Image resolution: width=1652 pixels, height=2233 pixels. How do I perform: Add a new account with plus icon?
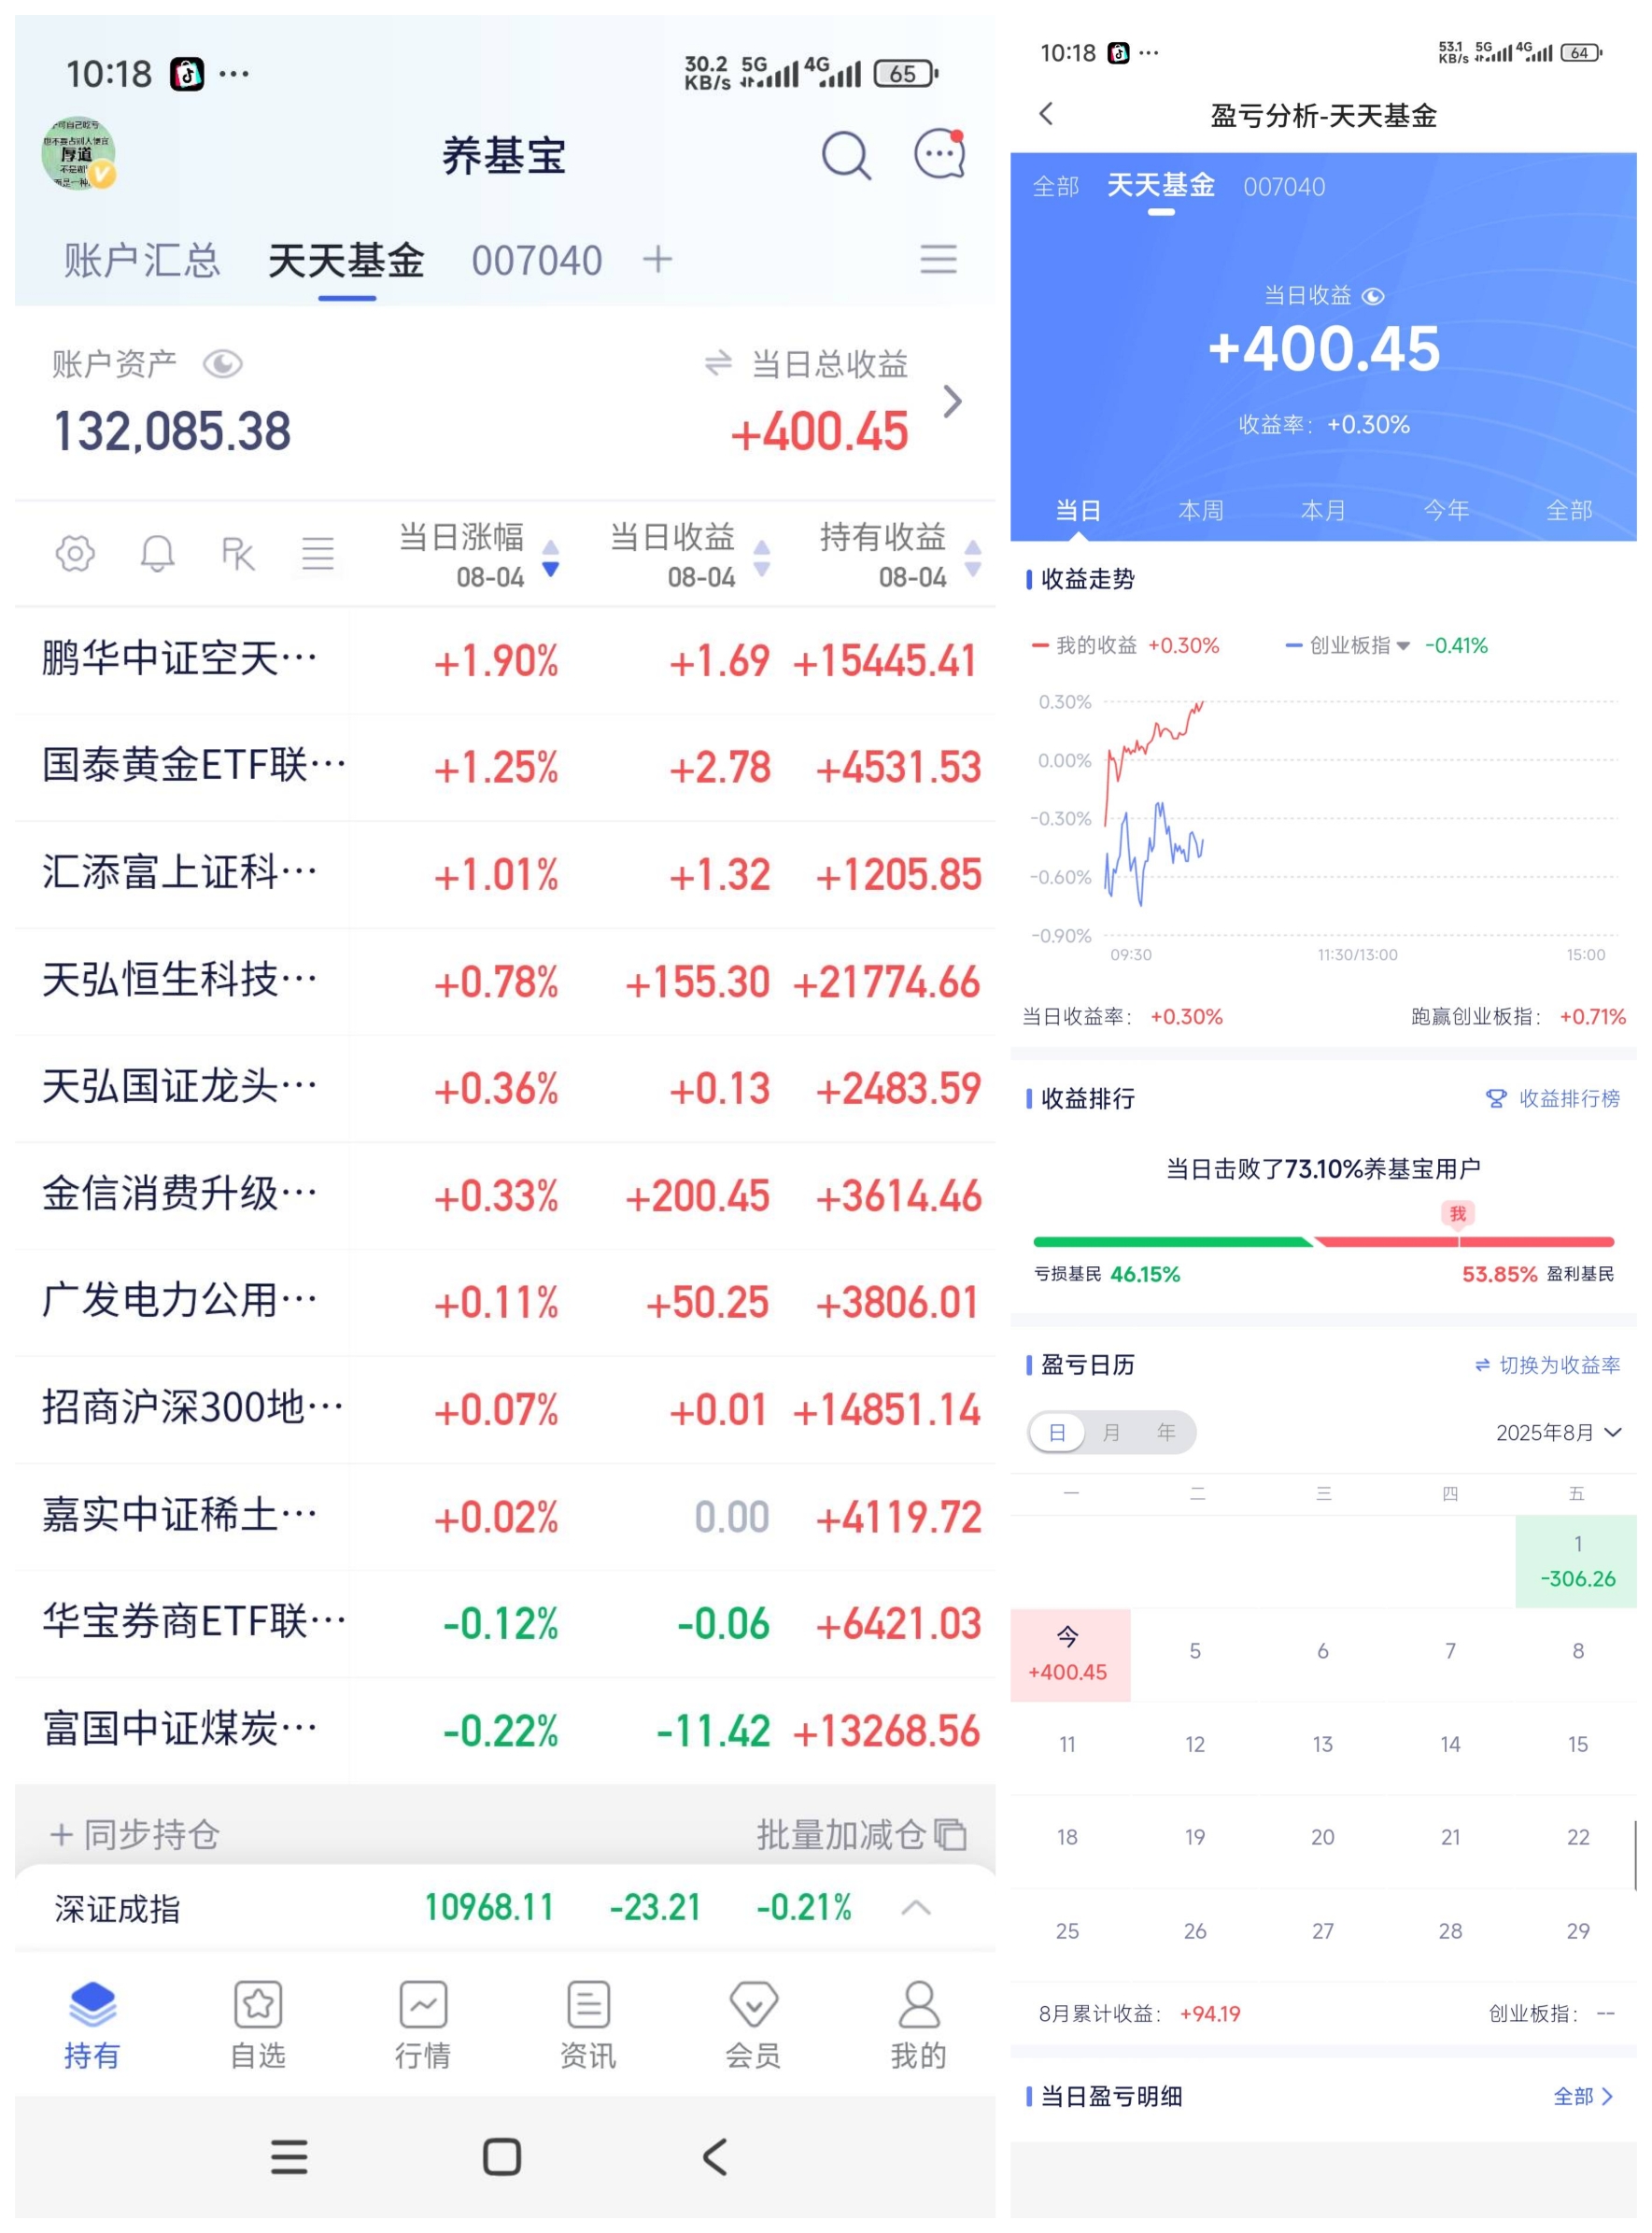coord(657,259)
